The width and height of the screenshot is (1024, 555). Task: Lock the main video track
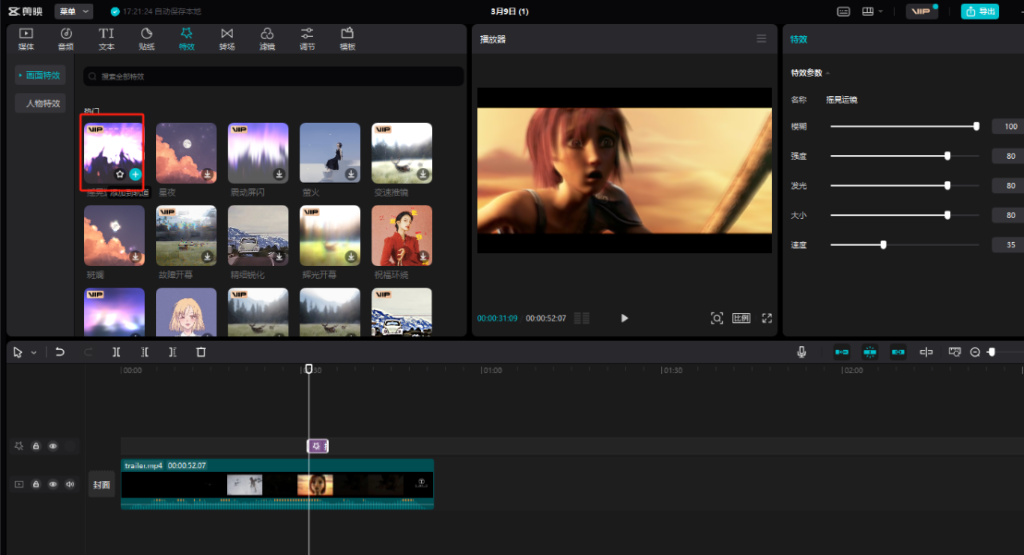[36, 484]
